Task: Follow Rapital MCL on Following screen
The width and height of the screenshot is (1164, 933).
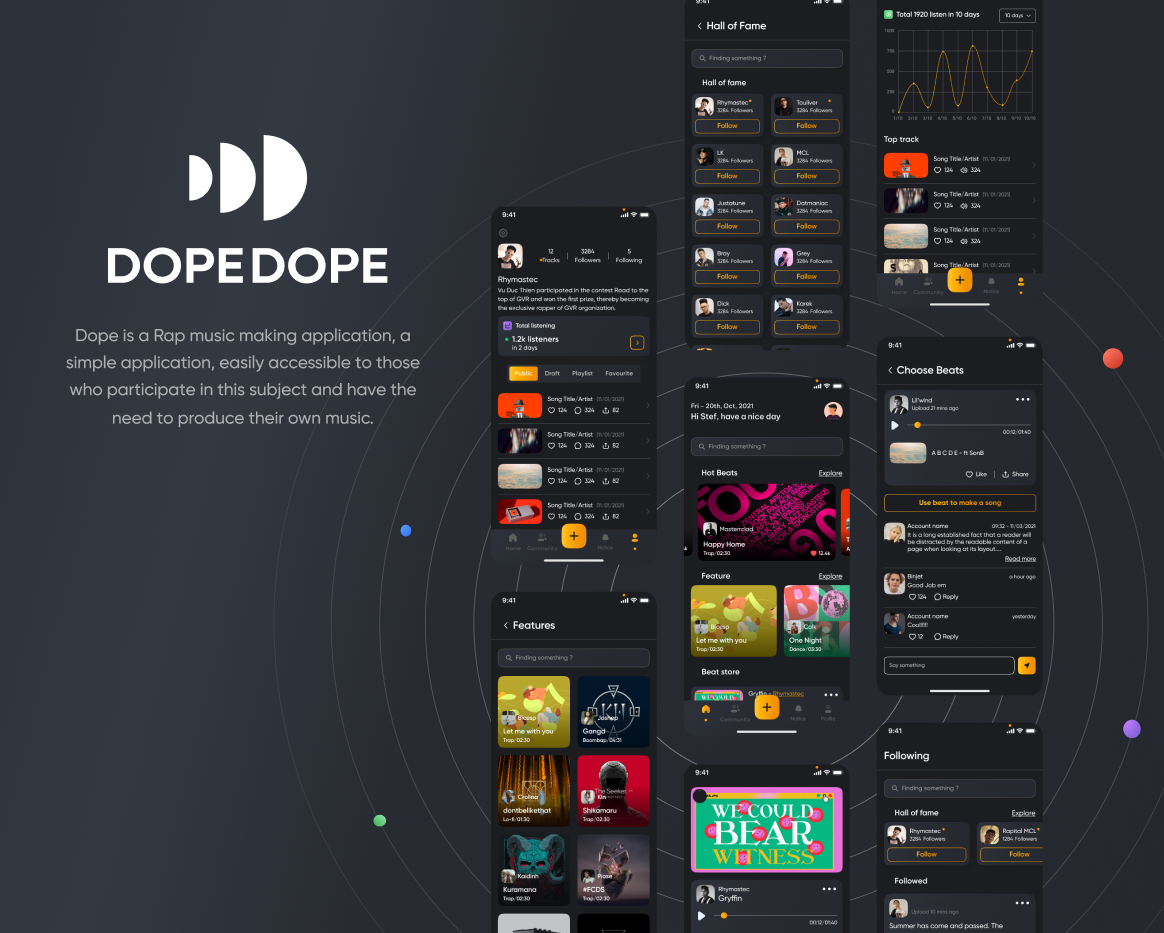Action: (x=1013, y=854)
